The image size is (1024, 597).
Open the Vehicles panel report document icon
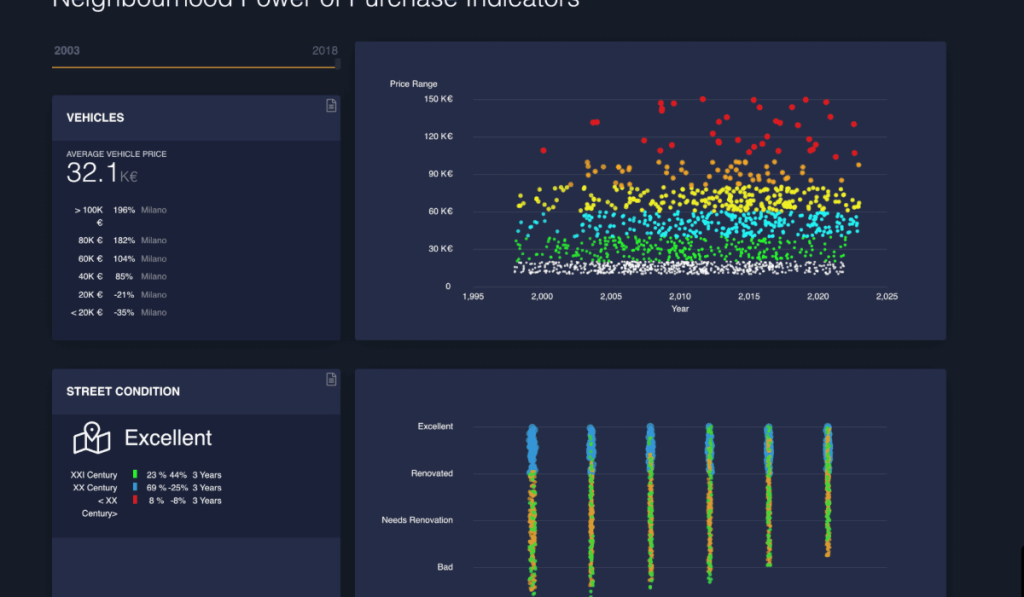331,105
